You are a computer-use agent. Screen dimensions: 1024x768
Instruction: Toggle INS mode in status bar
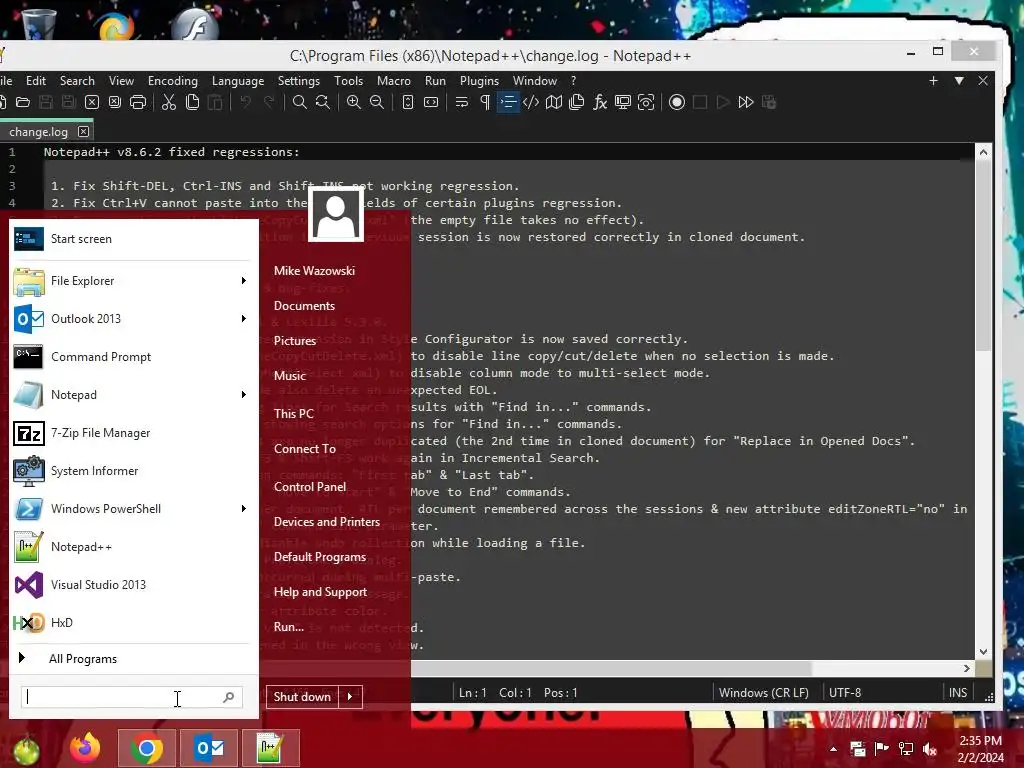[x=958, y=693]
